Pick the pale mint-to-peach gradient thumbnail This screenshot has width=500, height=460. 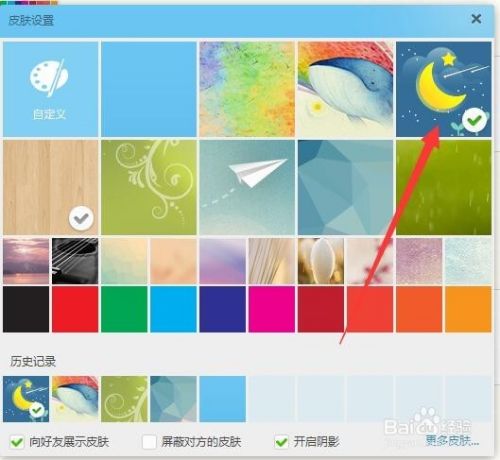point(124,261)
